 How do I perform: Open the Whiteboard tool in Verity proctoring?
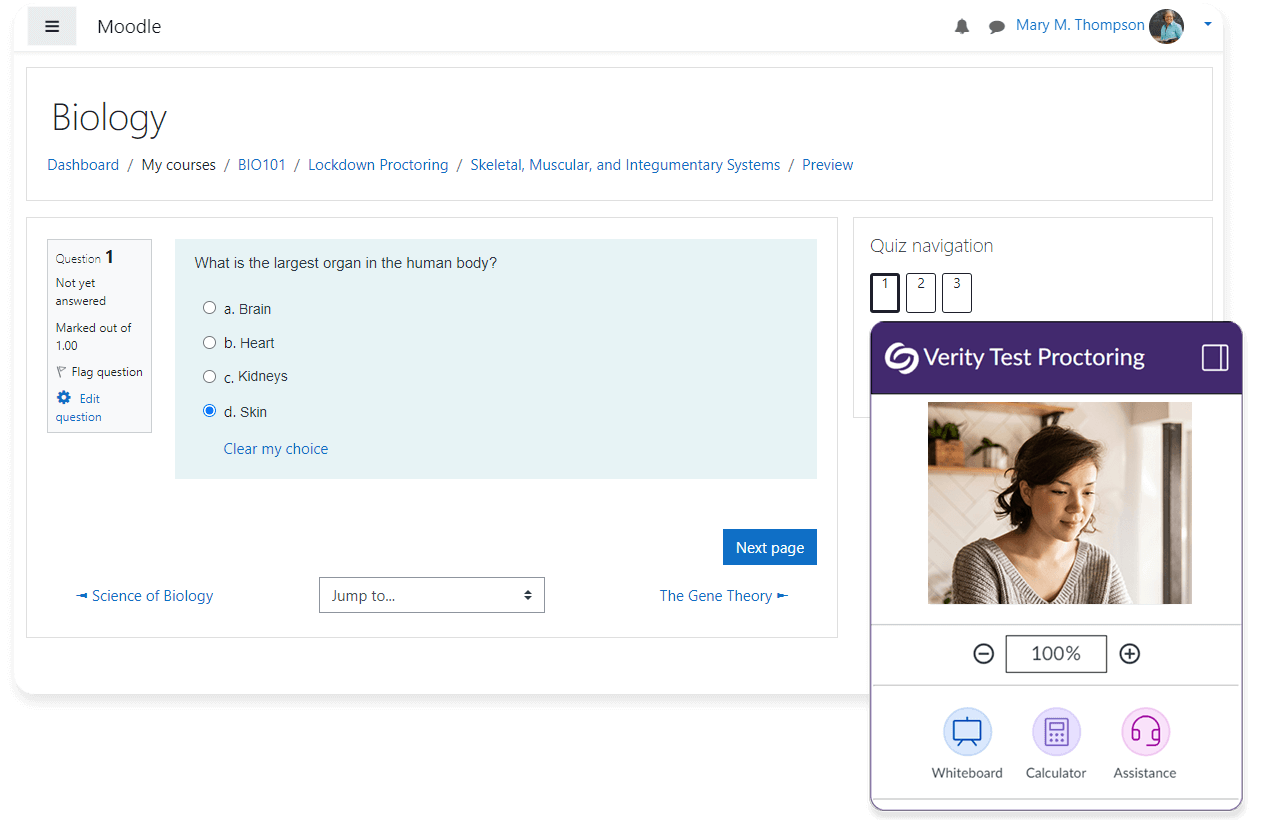(x=966, y=733)
